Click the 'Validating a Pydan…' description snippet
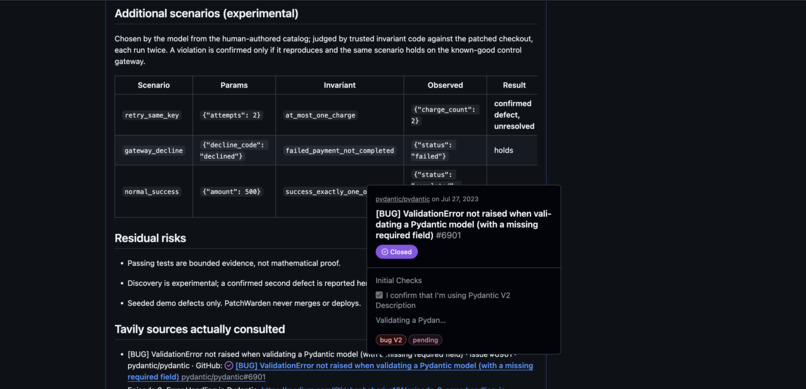 pyautogui.click(x=410, y=320)
